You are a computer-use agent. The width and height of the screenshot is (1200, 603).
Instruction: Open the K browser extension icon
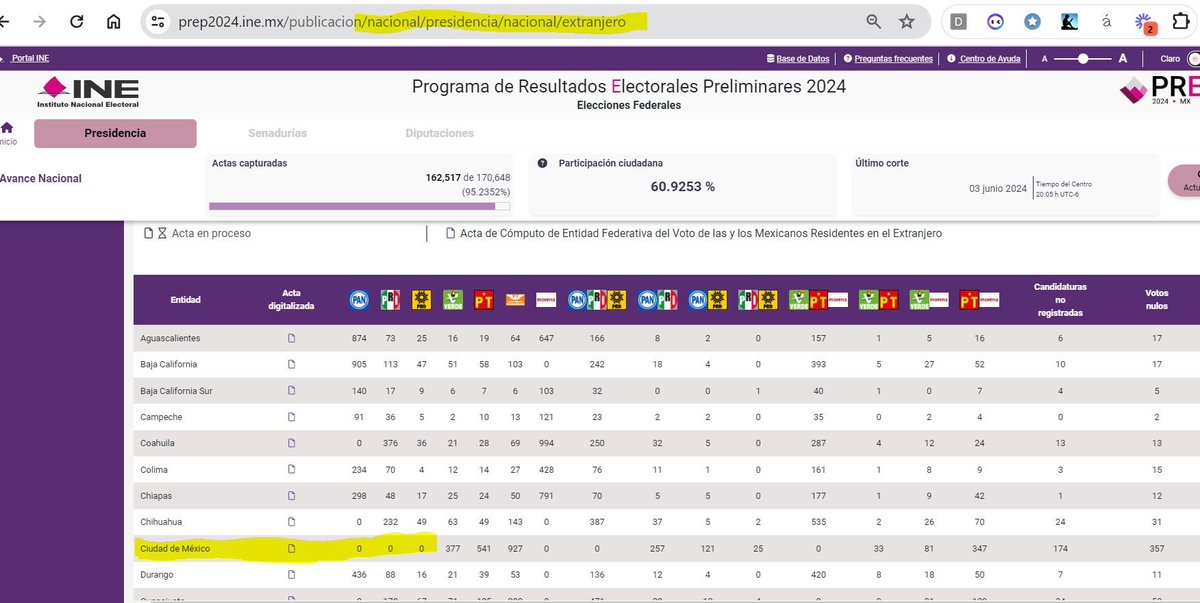tap(1069, 21)
